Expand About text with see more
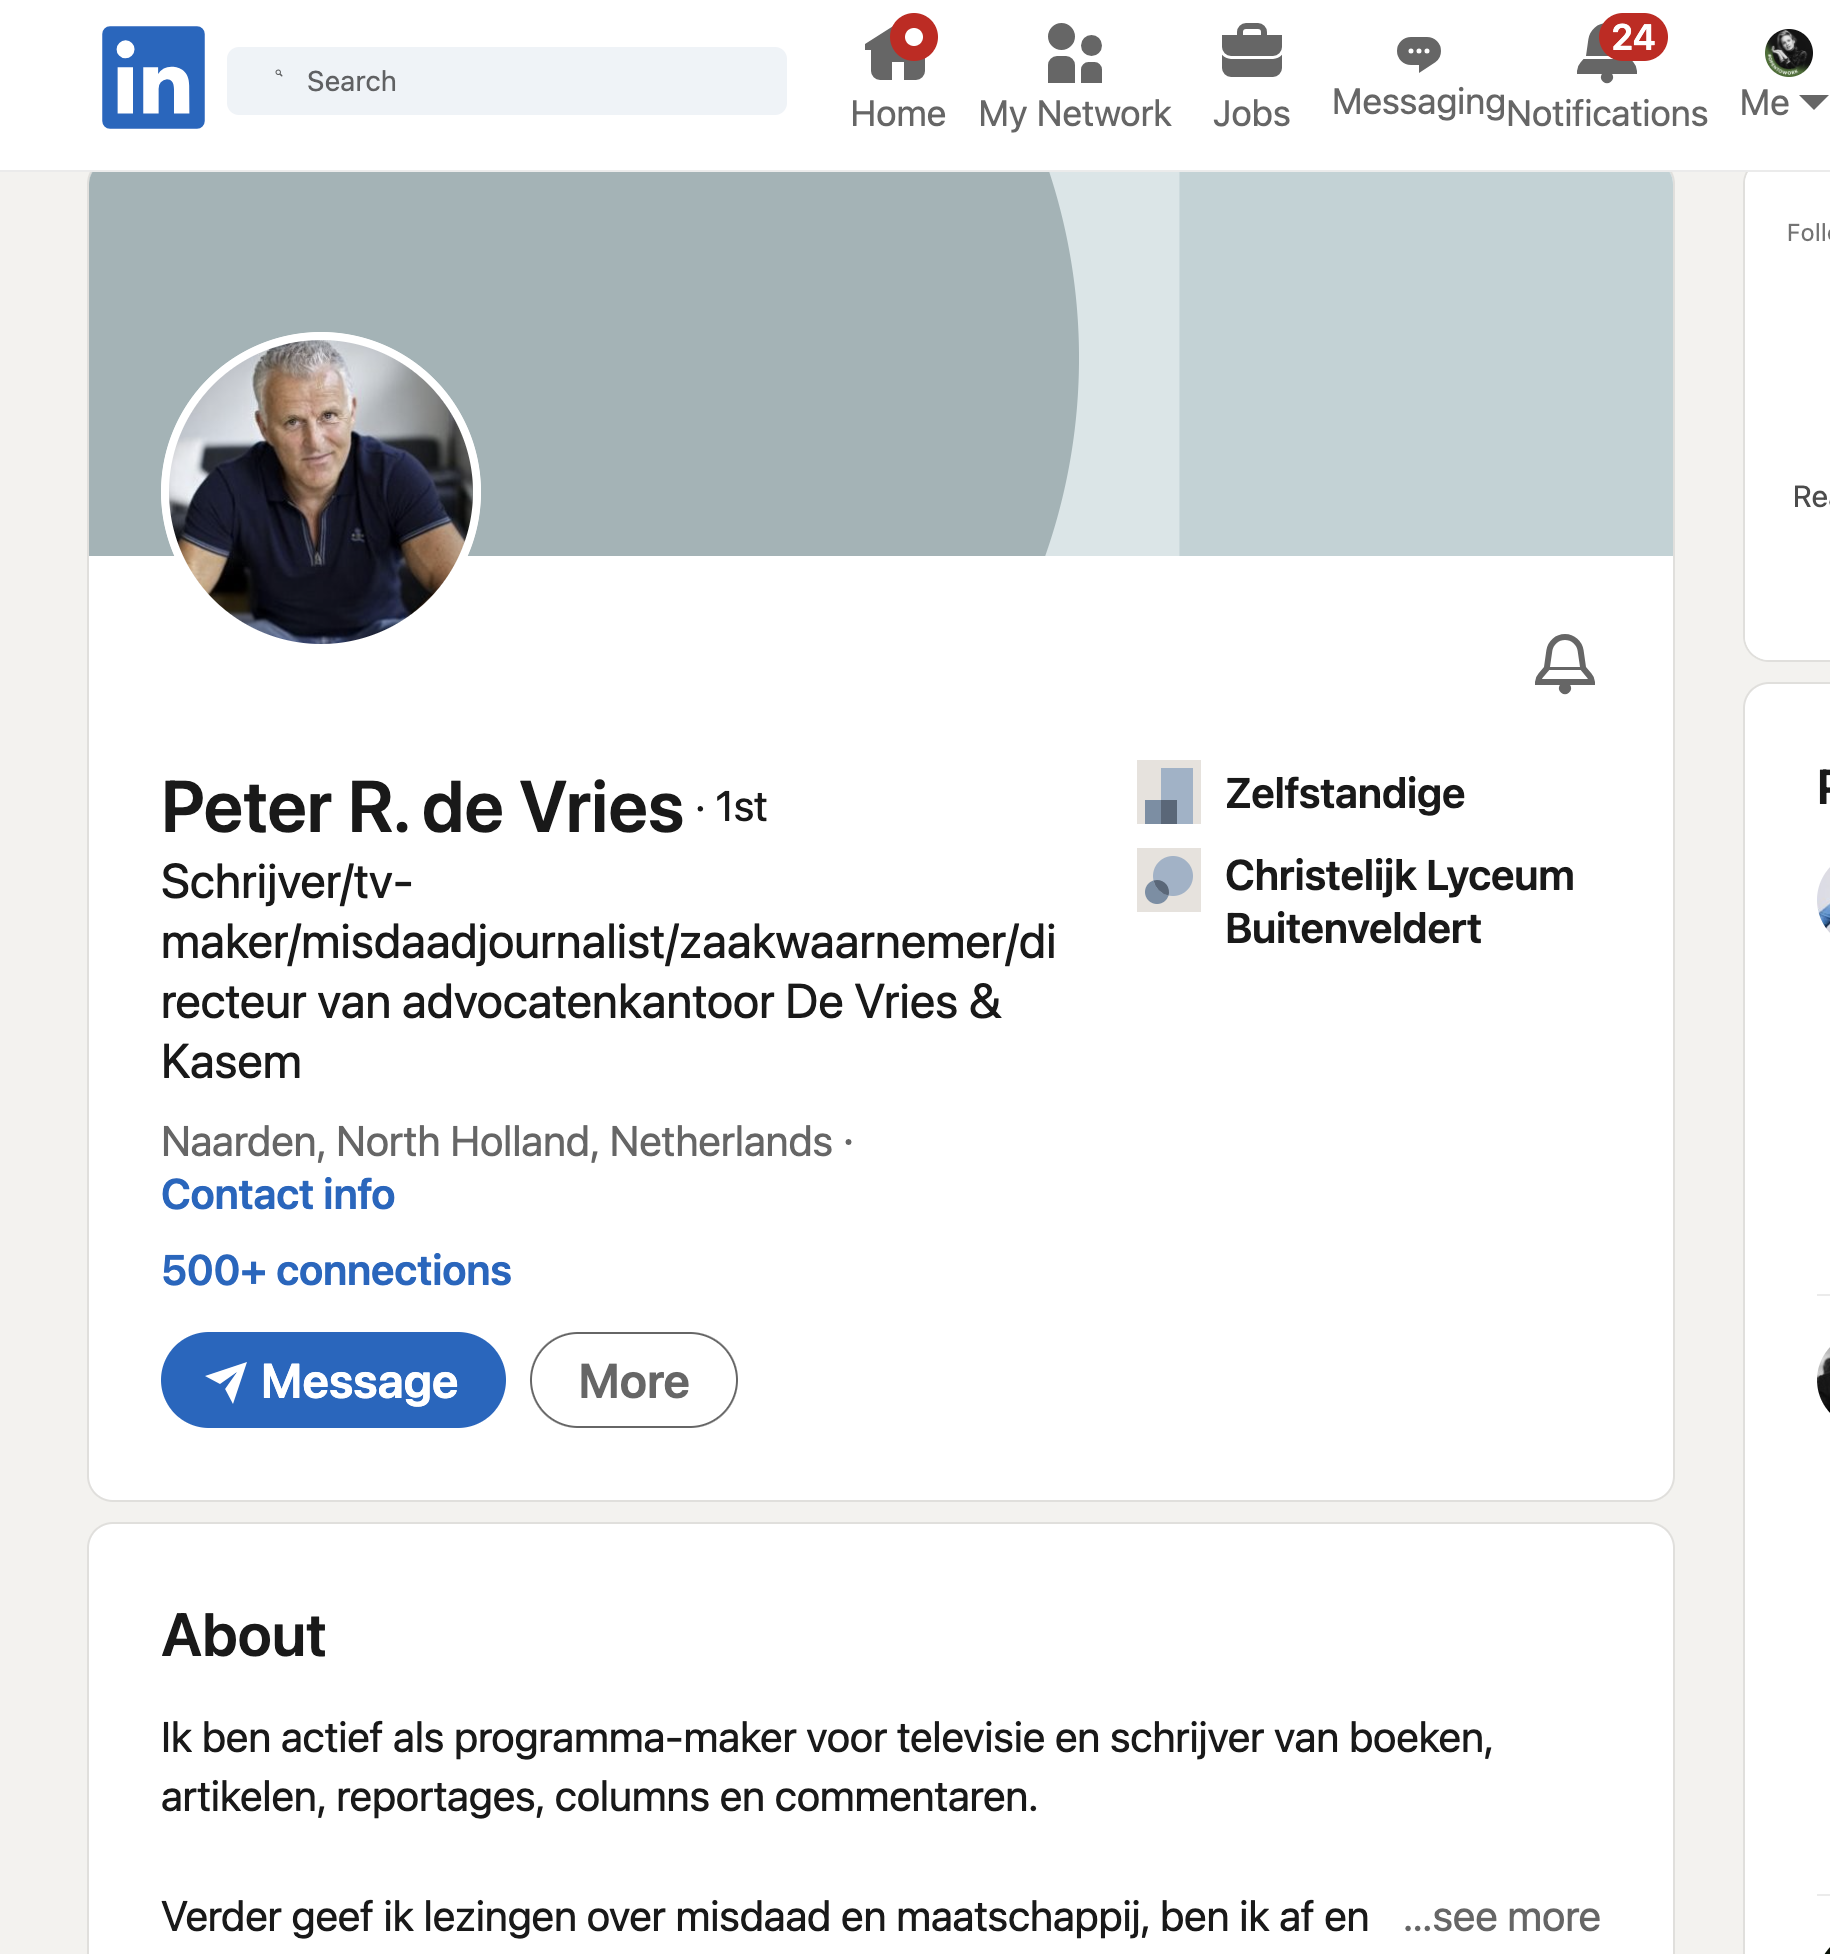Viewport: 1830px width, 1954px height. [x=1502, y=1917]
